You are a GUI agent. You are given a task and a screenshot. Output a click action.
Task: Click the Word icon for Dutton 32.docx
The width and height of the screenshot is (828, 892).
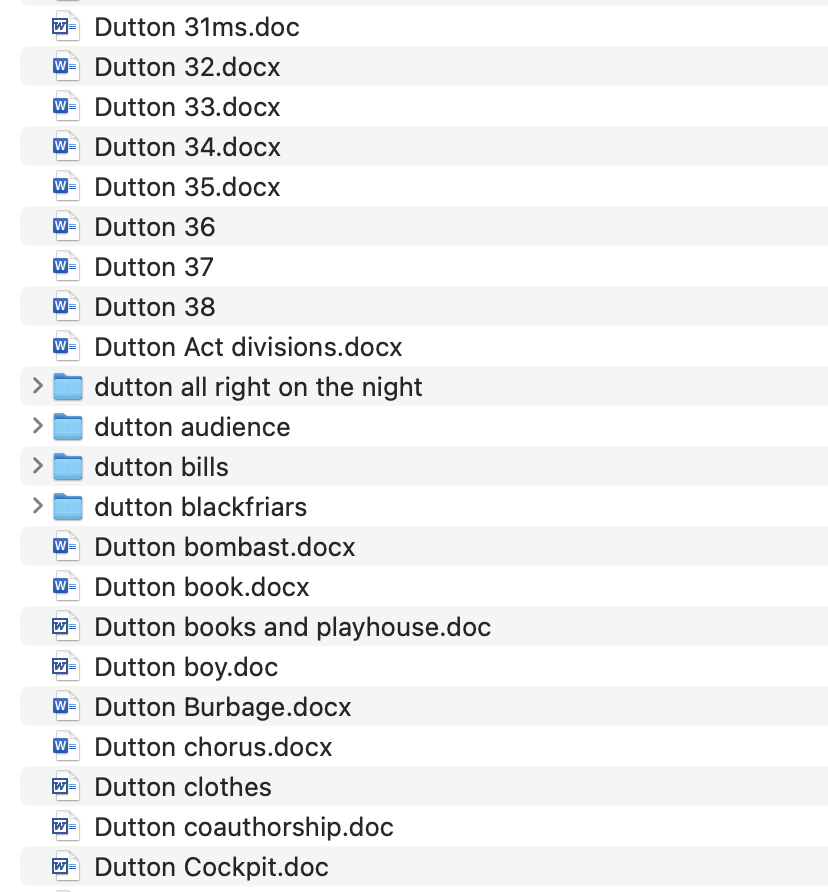pos(66,67)
